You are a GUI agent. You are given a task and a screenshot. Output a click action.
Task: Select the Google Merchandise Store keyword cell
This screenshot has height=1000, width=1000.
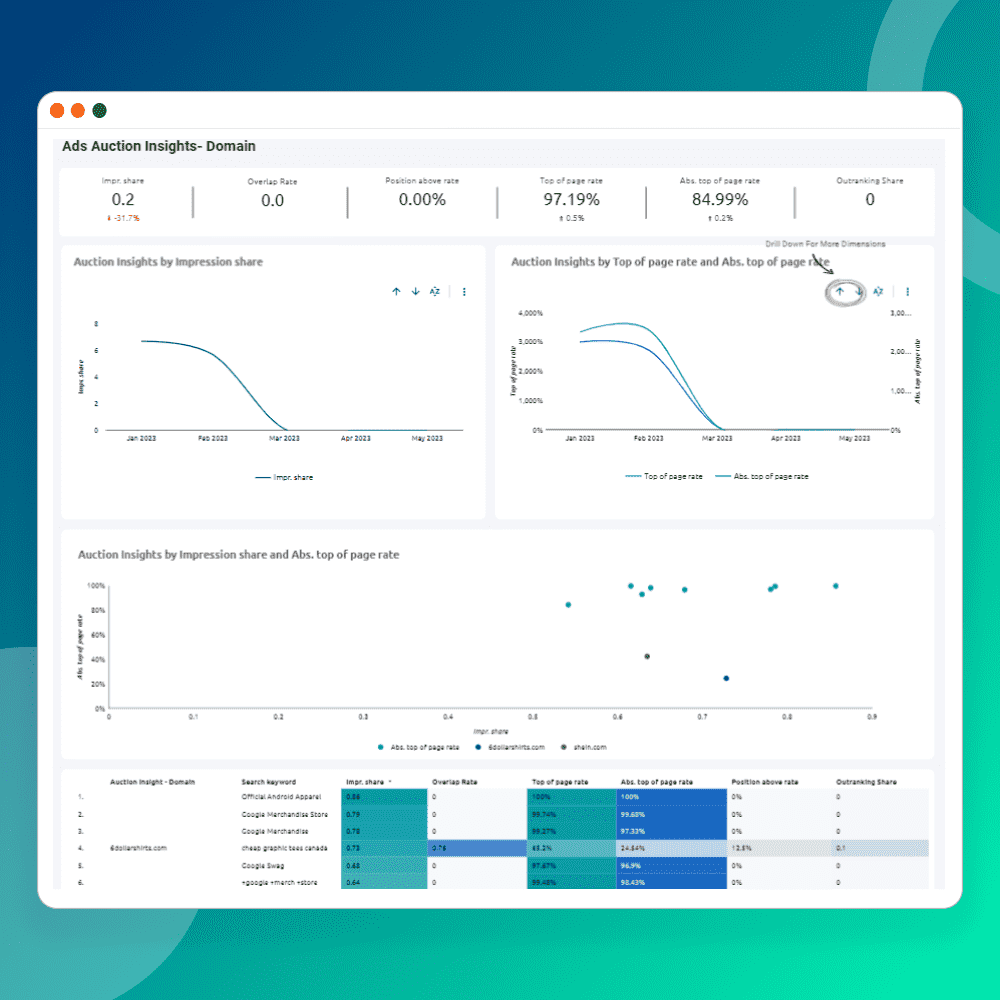284,814
